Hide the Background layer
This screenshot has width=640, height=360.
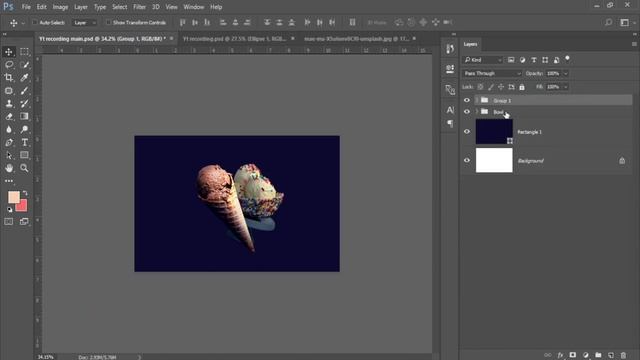coord(467,160)
